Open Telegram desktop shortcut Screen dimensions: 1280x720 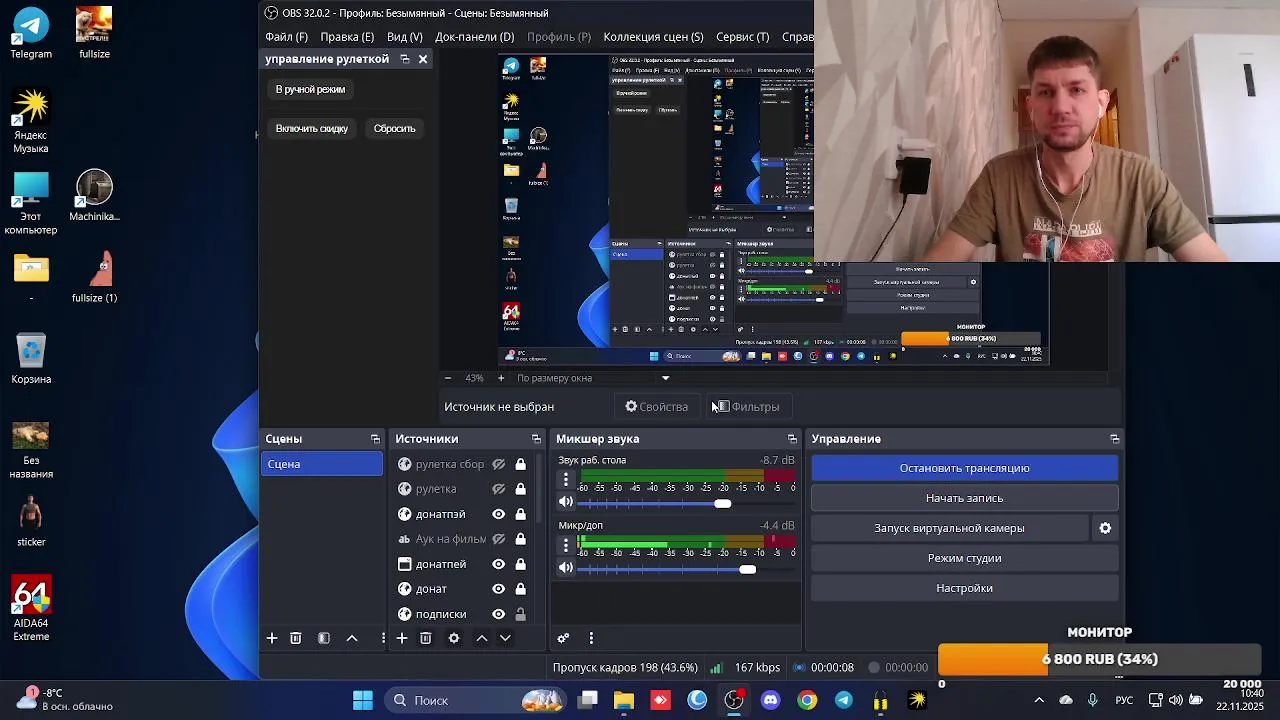pyautogui.click(x=31, y=33)
